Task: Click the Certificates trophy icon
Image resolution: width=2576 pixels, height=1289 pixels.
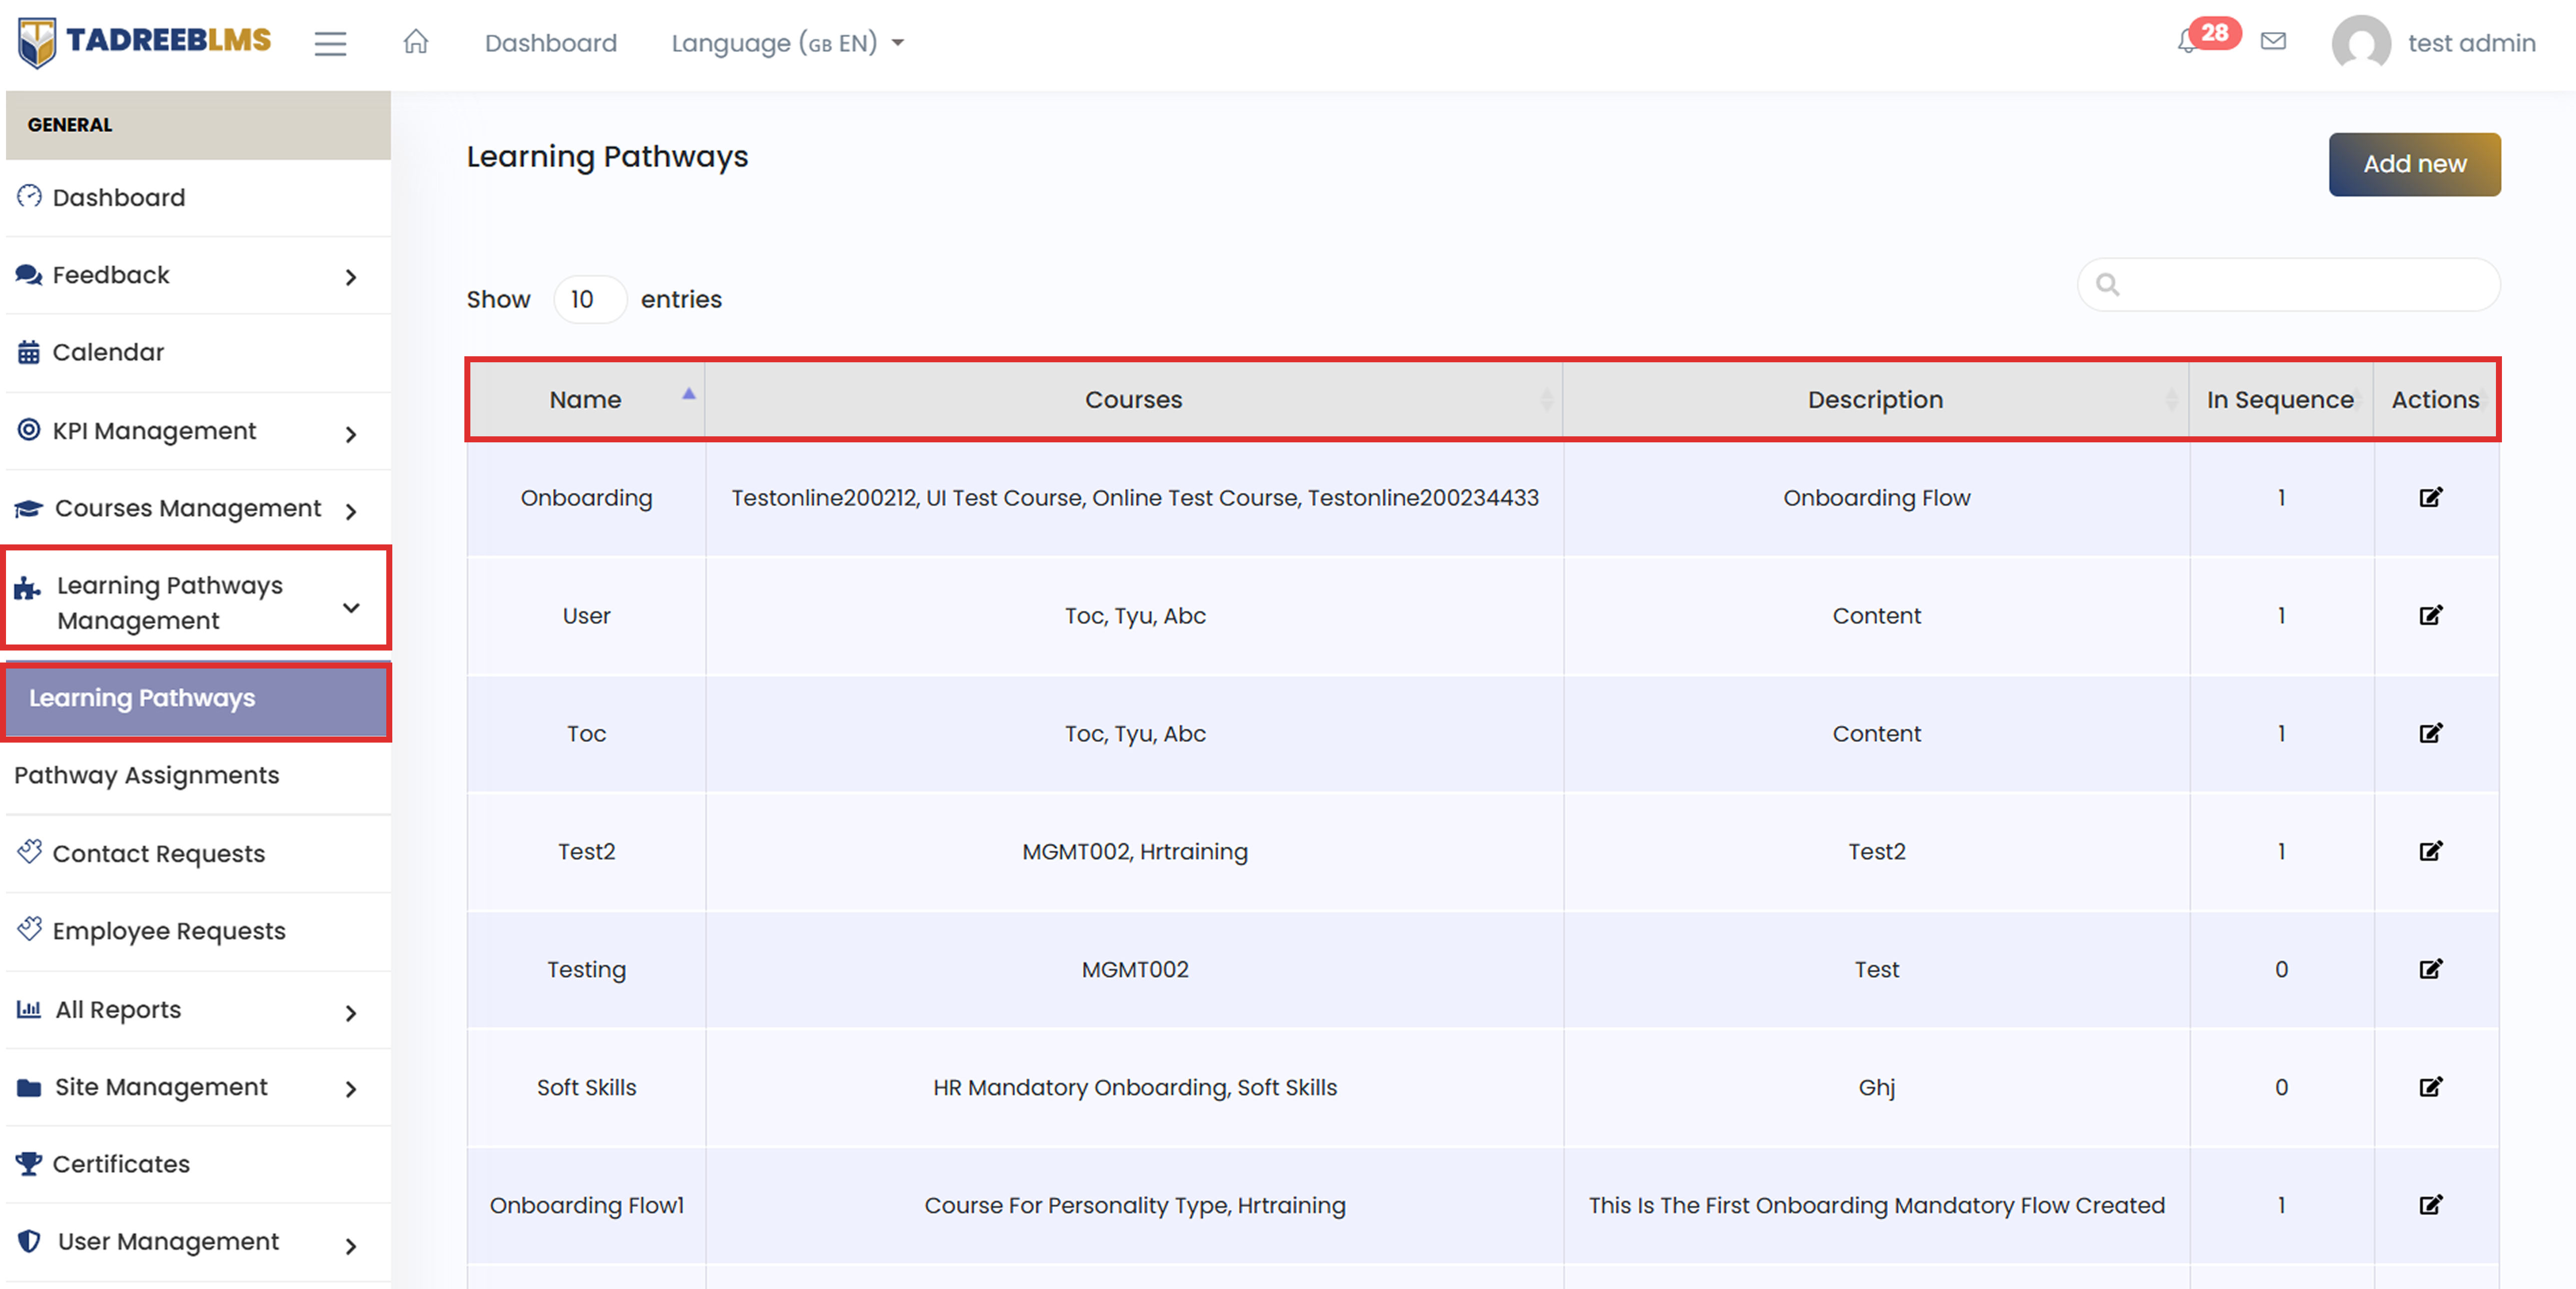Action: pyautogui.click(x=29, y=1163)
